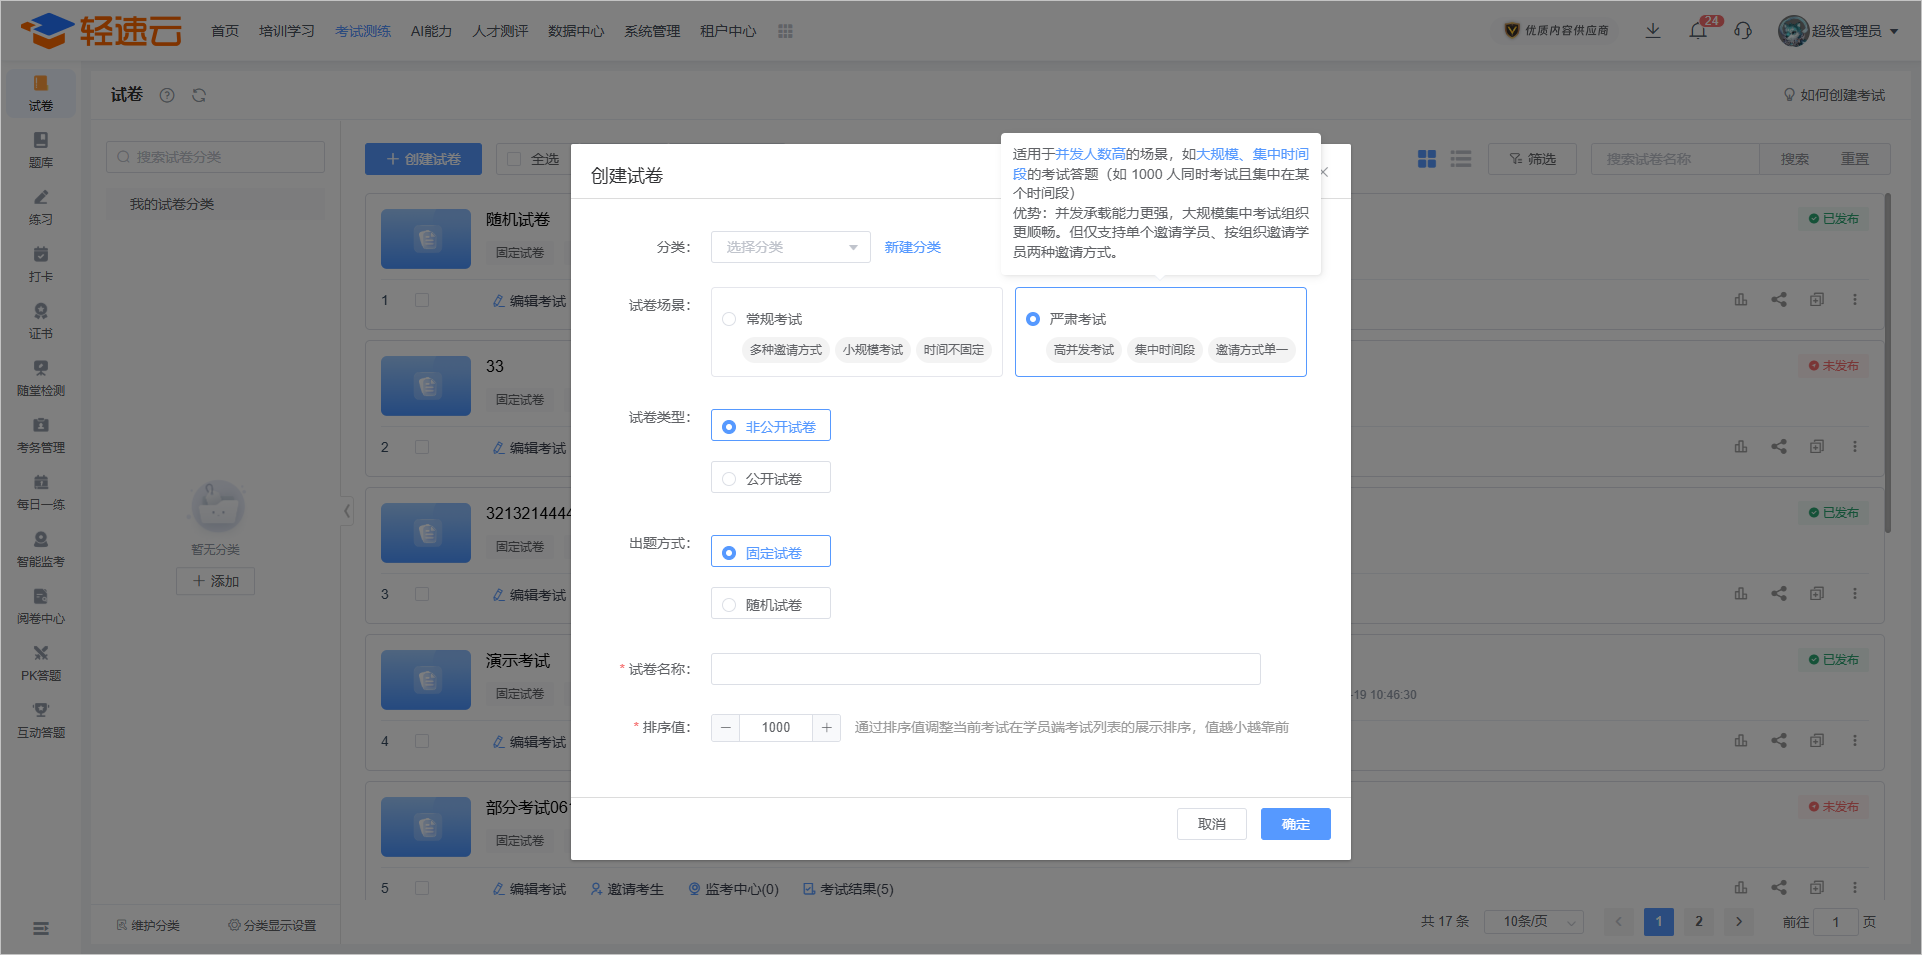Open the notification bell icon
The width and height of the screenshot is (1922, 955).
[x=1698, y=31]
